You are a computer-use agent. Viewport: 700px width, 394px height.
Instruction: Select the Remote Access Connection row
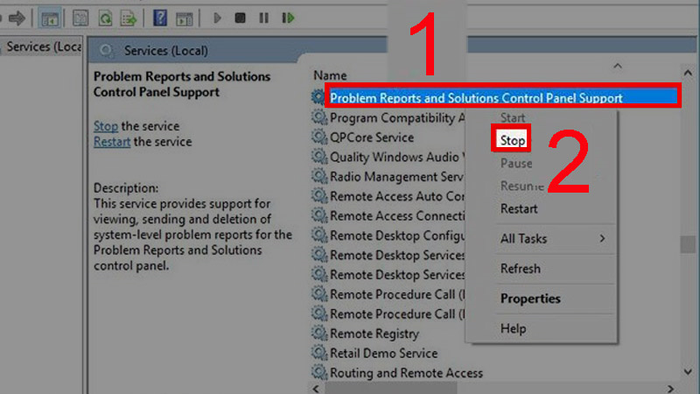(x=397, y=216)
